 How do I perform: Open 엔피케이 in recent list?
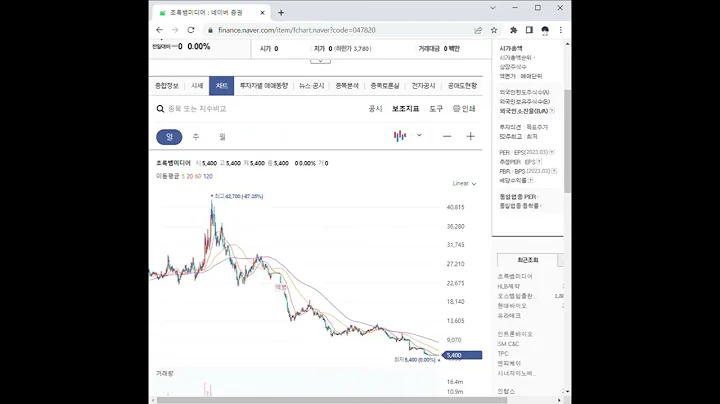click(509, 364)
